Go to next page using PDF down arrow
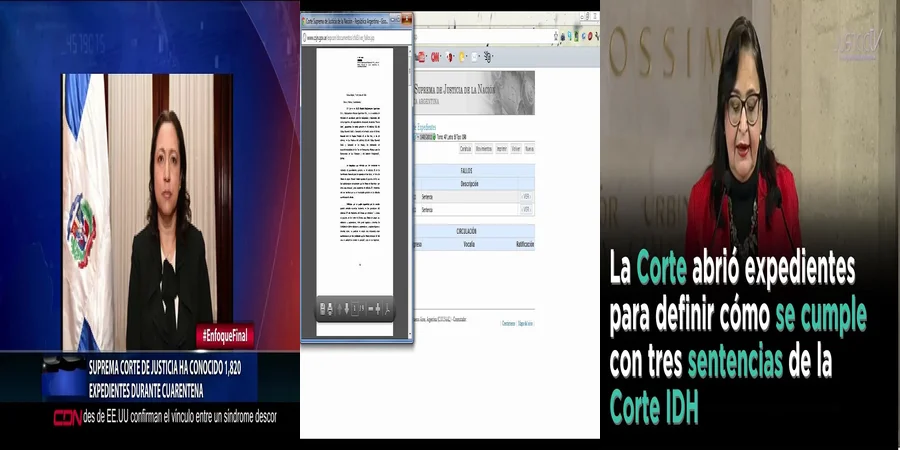900x450 pixels. click(x=347, y=309)
